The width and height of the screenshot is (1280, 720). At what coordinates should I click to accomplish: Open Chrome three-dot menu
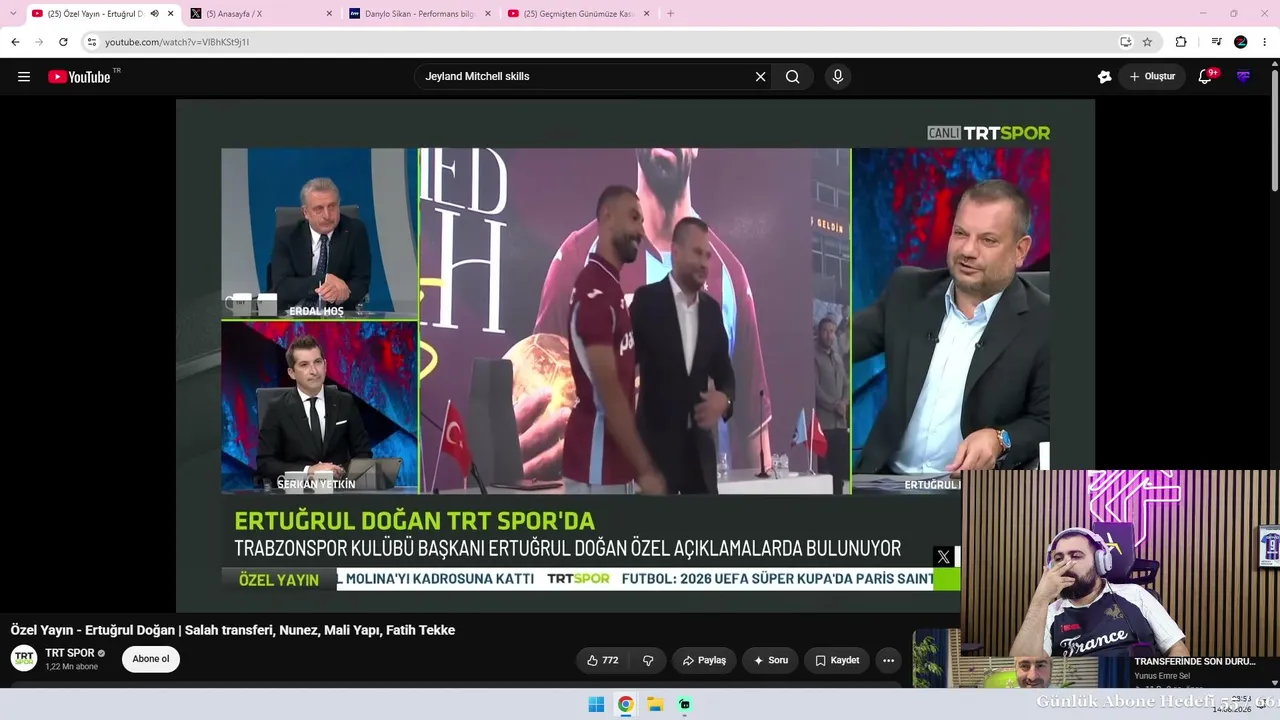1265,42
